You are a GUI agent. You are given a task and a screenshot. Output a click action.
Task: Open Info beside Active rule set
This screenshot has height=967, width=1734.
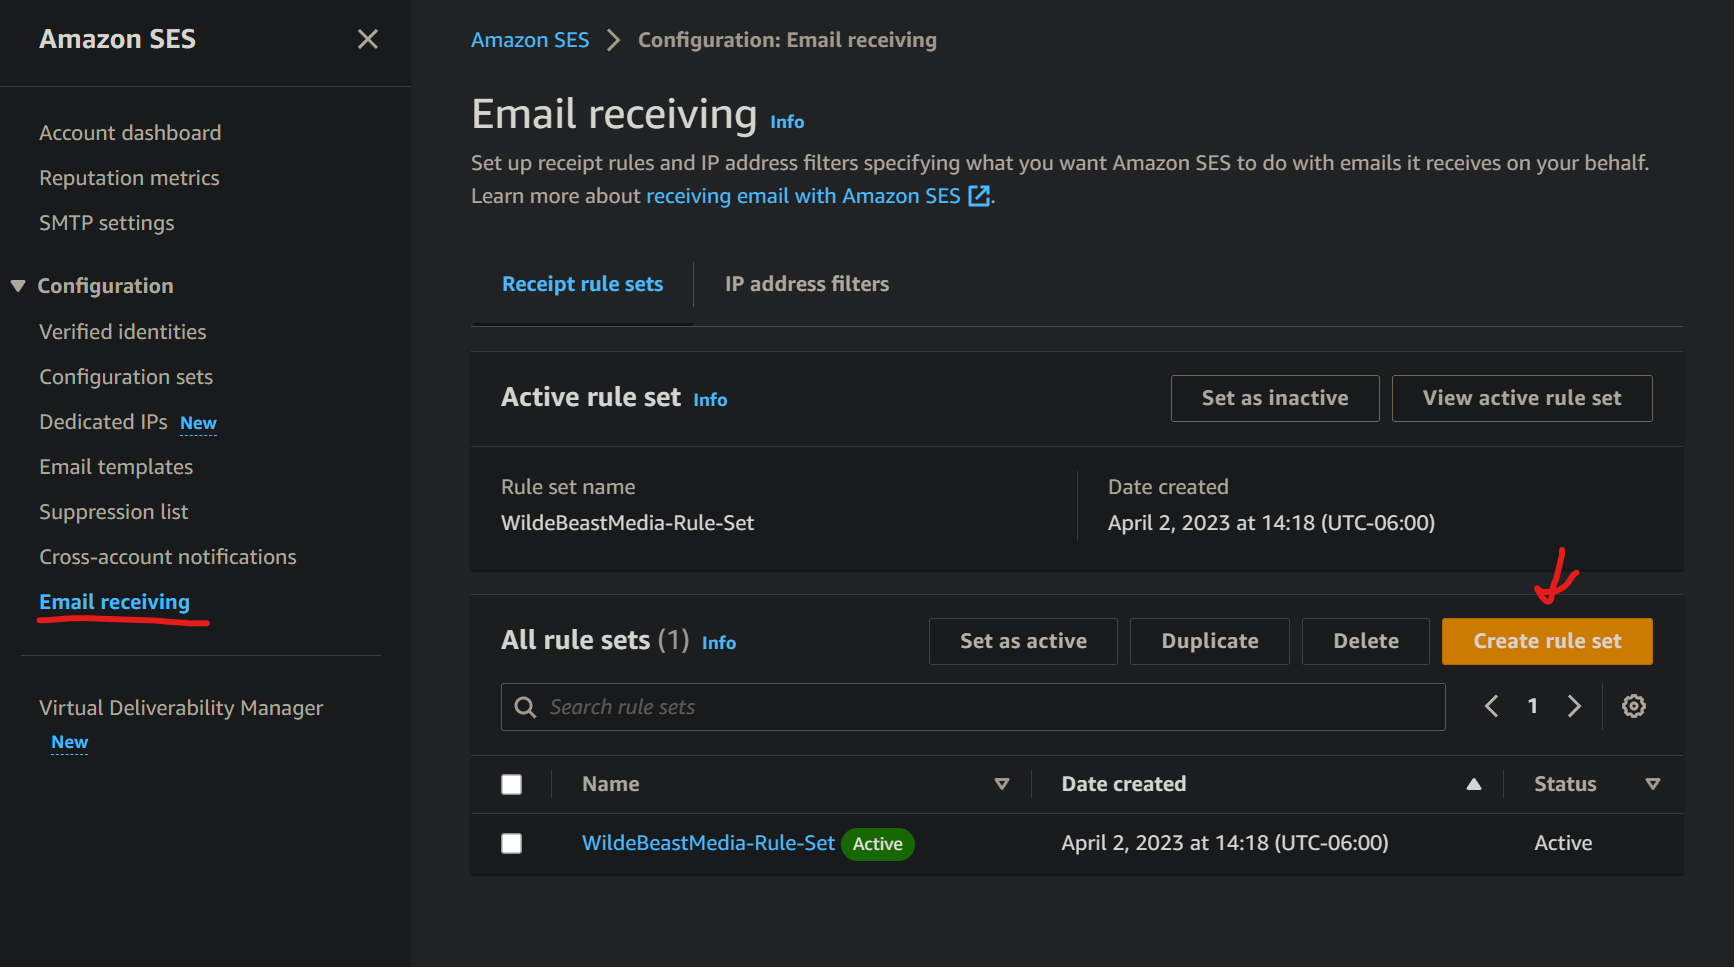coord(710,399)
